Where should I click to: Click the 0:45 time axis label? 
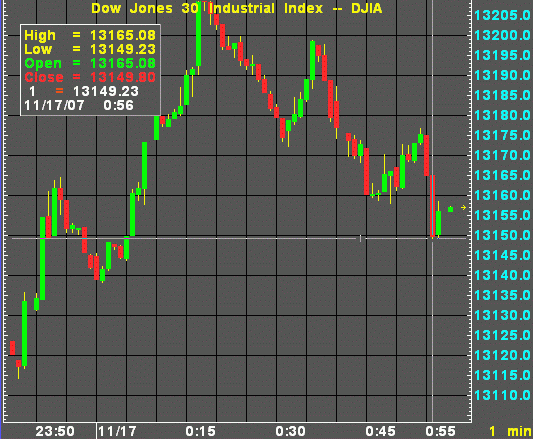(x=381, y=432)
